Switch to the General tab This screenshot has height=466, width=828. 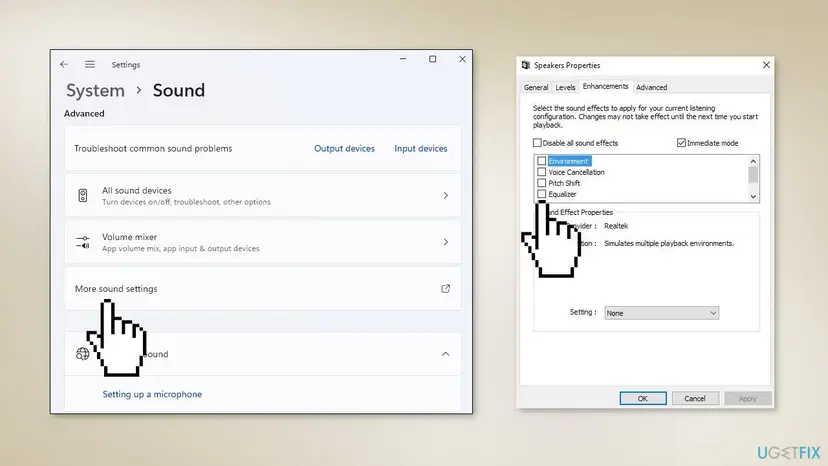click(536, 87)
